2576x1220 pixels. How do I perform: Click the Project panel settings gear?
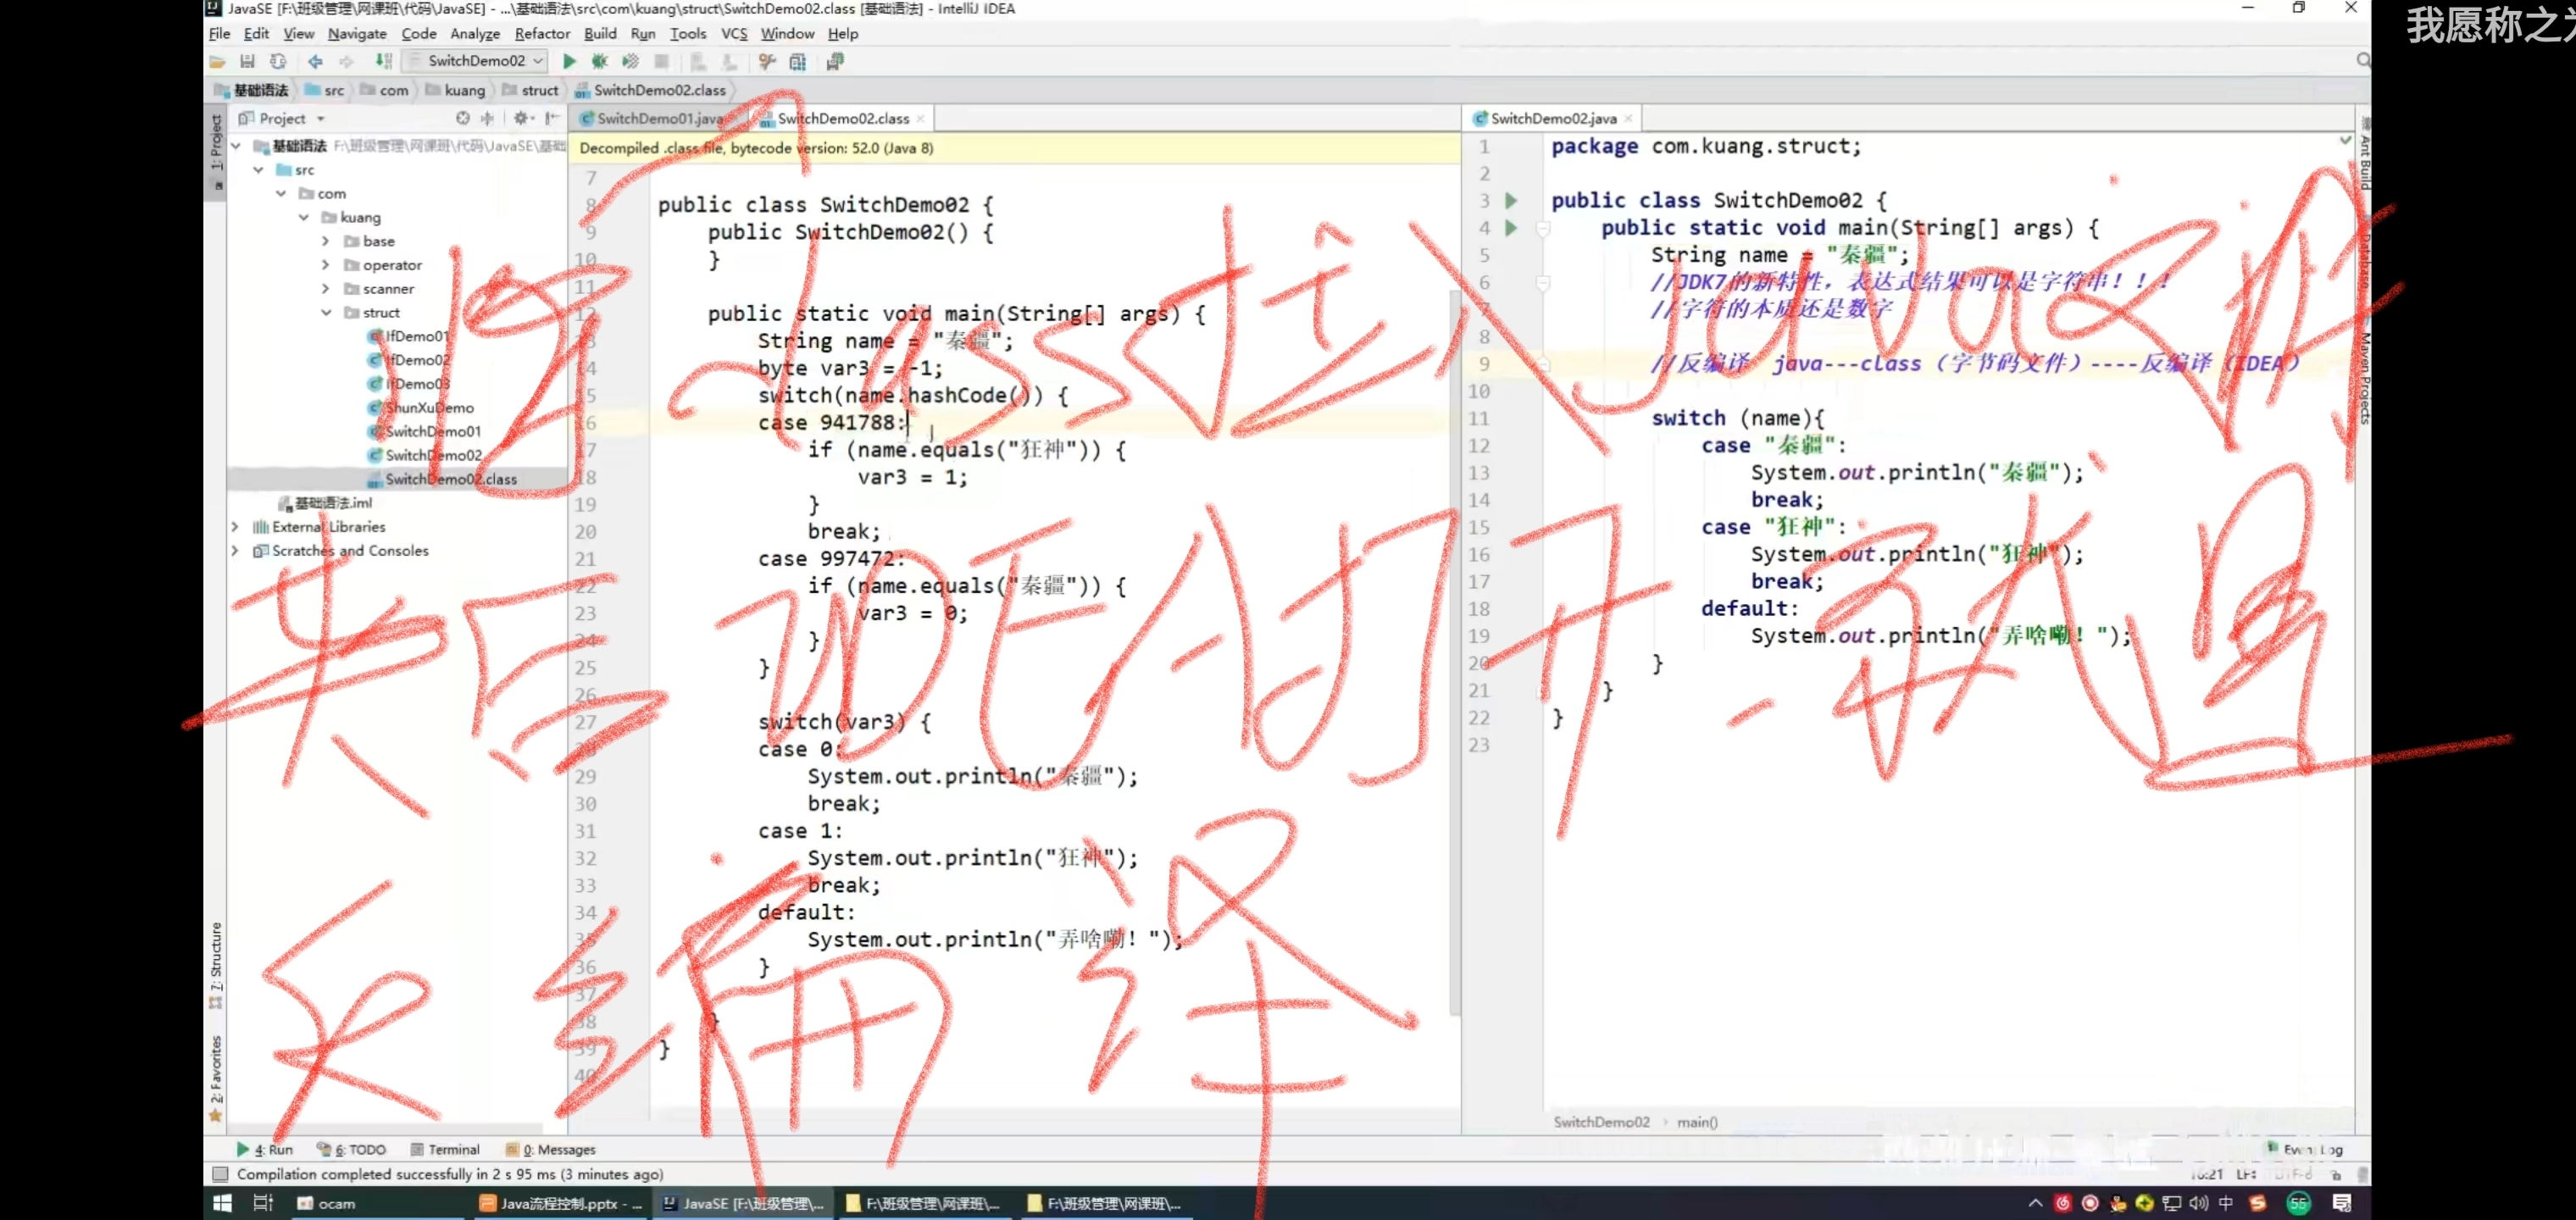pyautogui.click(x=521, y=118)
